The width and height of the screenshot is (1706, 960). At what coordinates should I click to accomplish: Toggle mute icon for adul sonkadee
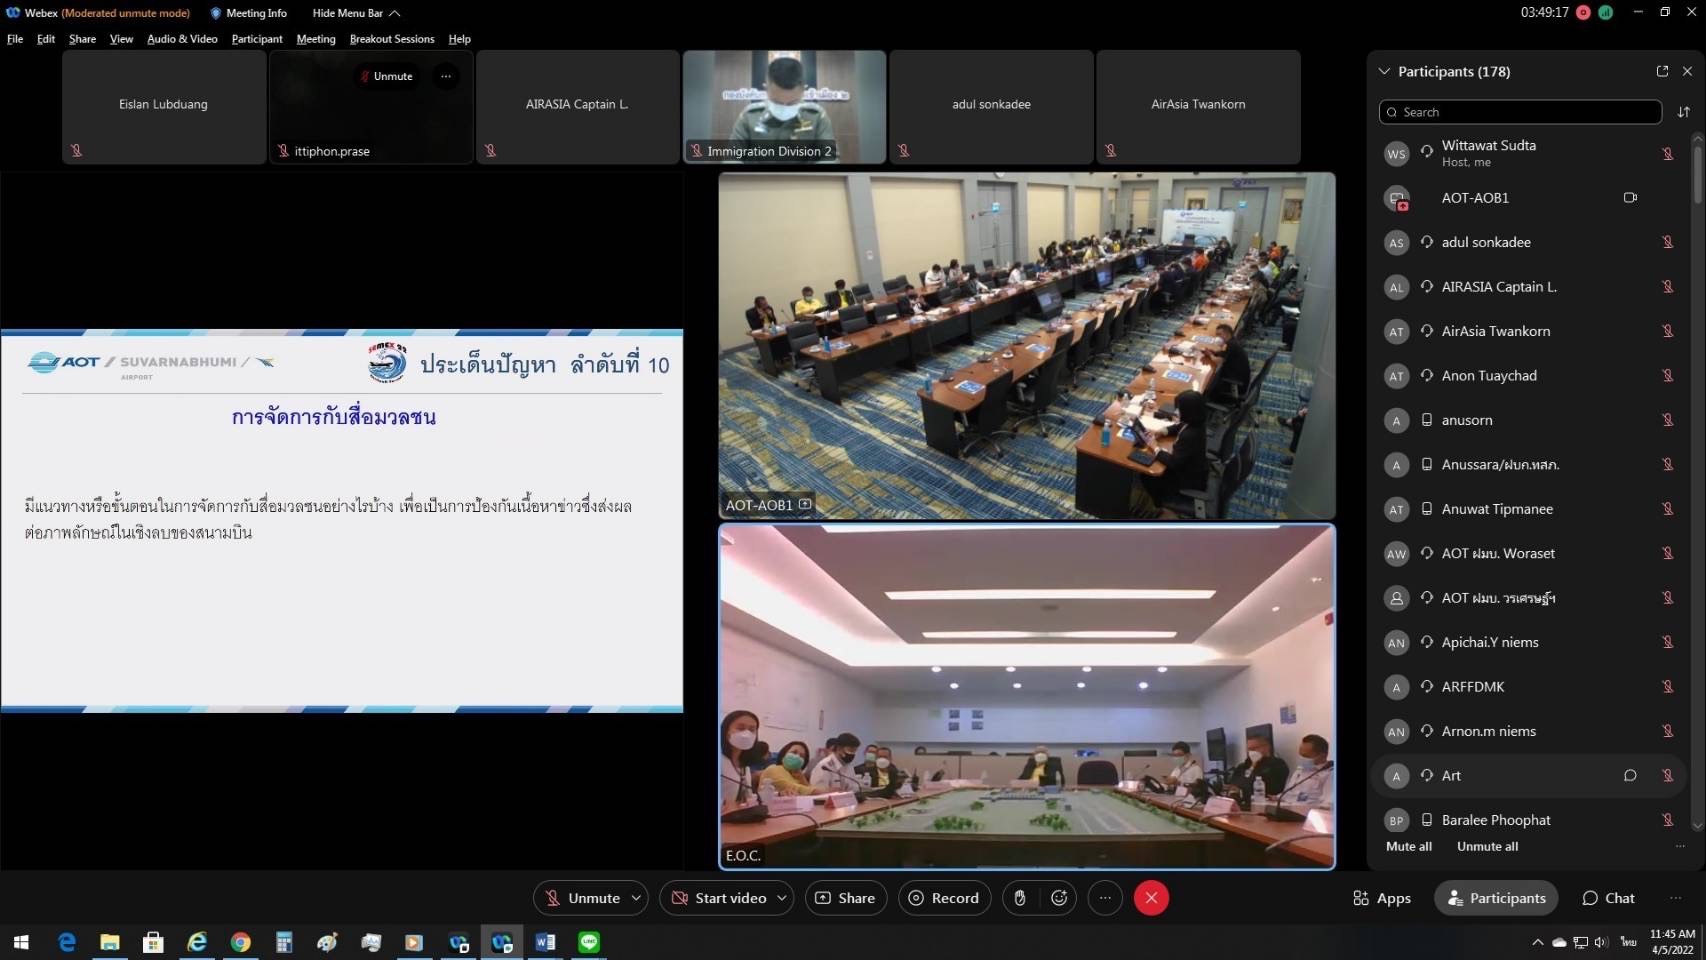pyautogui.click(x=1667, y=242)
